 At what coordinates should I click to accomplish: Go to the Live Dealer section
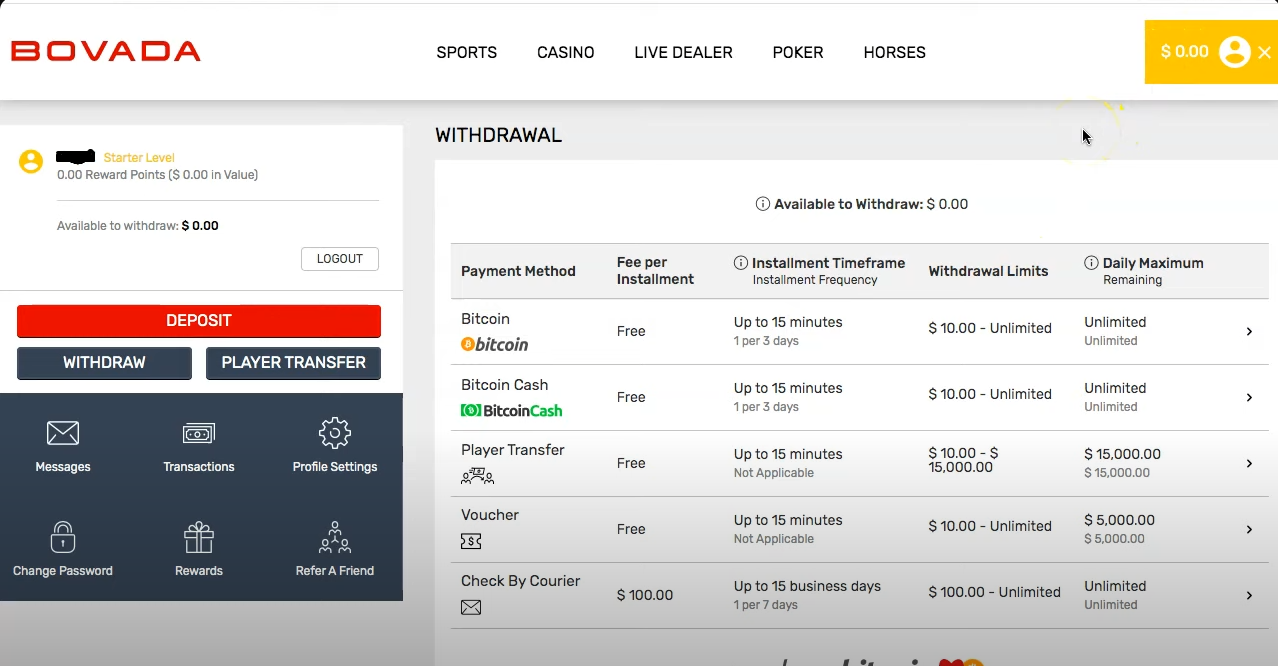[683, 52]
